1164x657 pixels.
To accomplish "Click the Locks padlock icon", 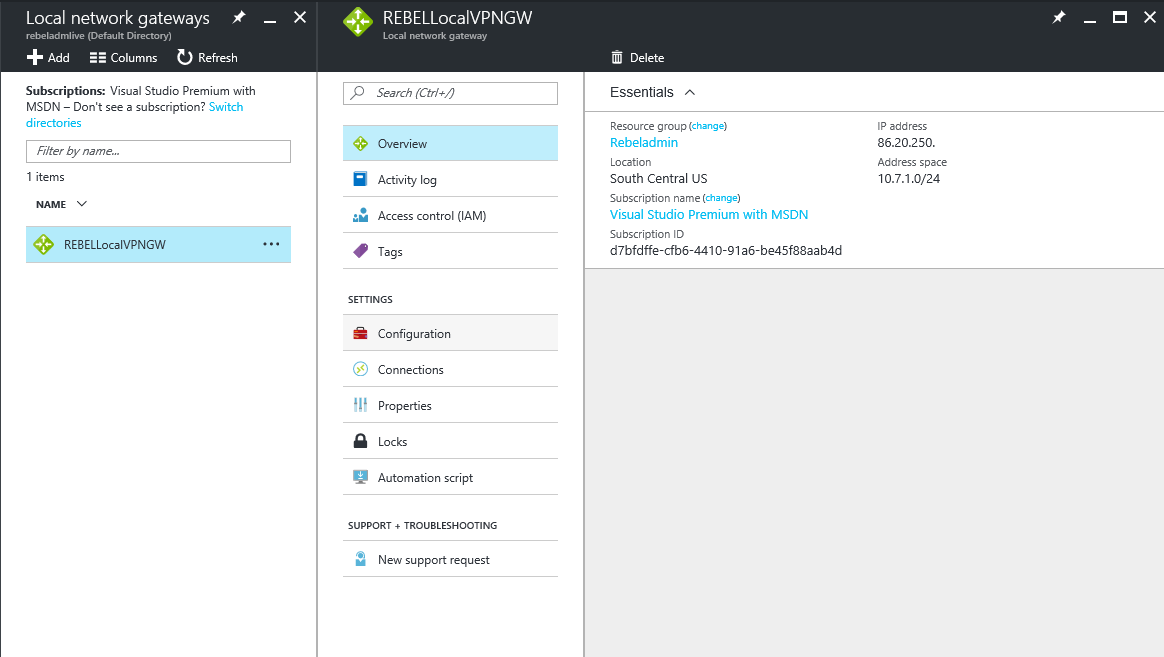I will [360, 441].
